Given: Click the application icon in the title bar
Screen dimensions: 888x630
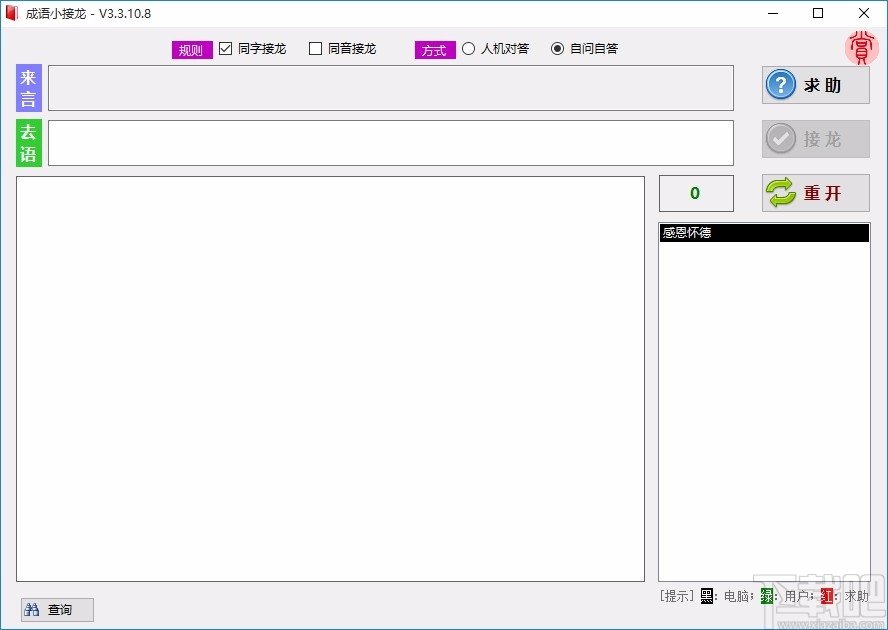Looking at the screenshot, I should click(x=13, y=13).
